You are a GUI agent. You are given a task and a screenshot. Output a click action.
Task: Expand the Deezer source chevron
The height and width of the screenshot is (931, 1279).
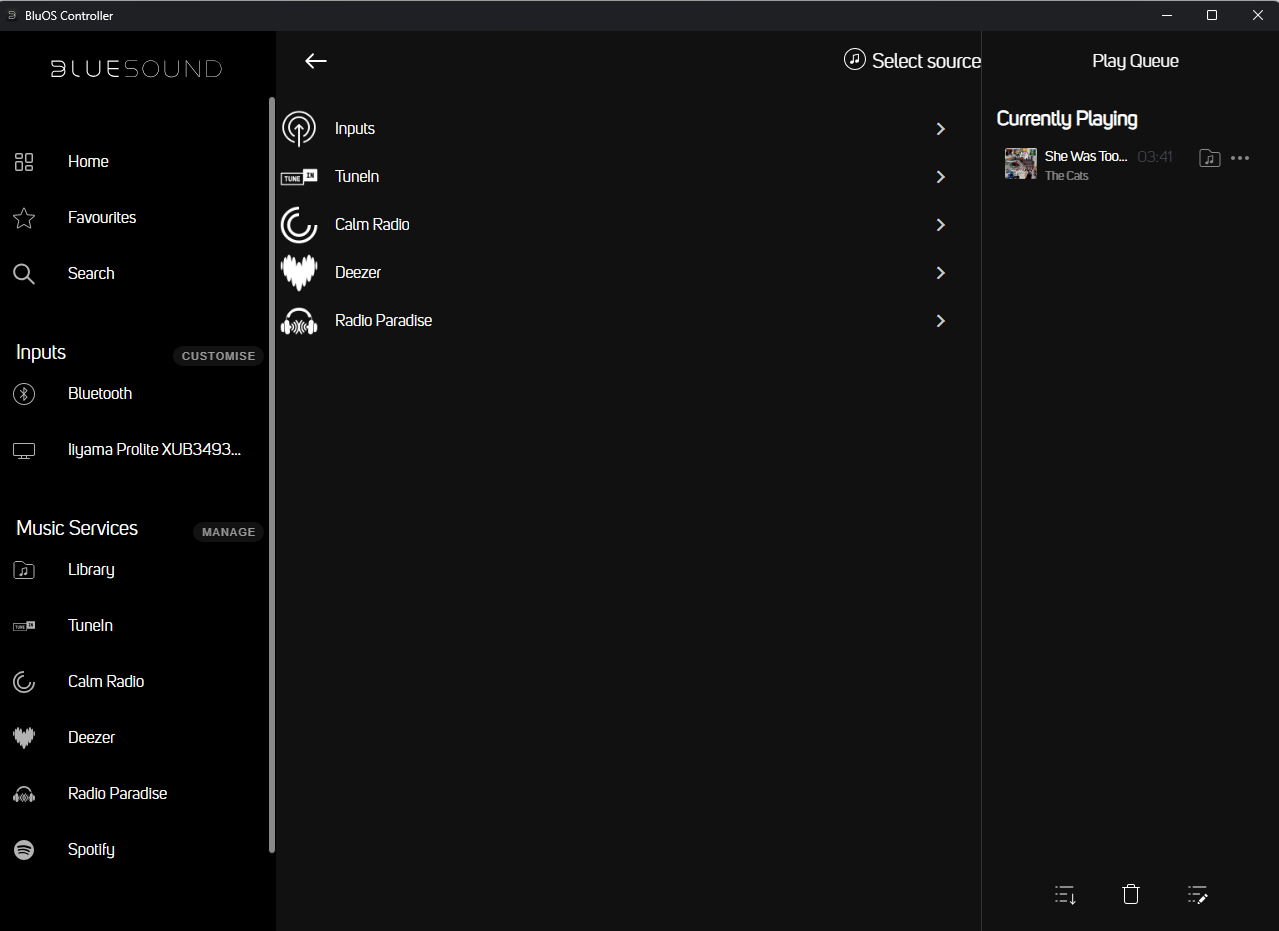pyautogui.click(x=940, y=273)
